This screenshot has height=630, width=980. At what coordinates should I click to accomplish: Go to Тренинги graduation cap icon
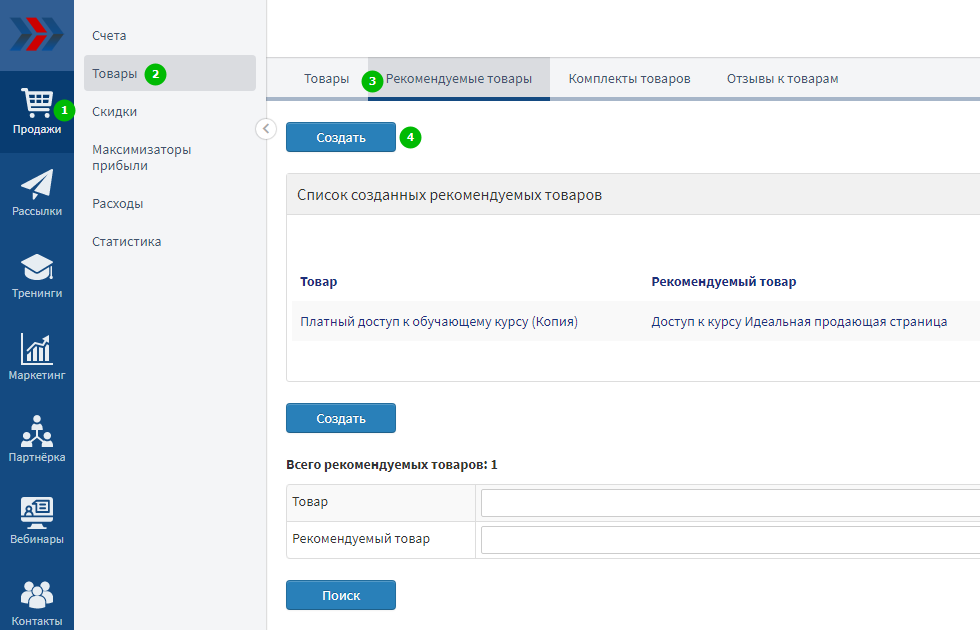(37, 275)
